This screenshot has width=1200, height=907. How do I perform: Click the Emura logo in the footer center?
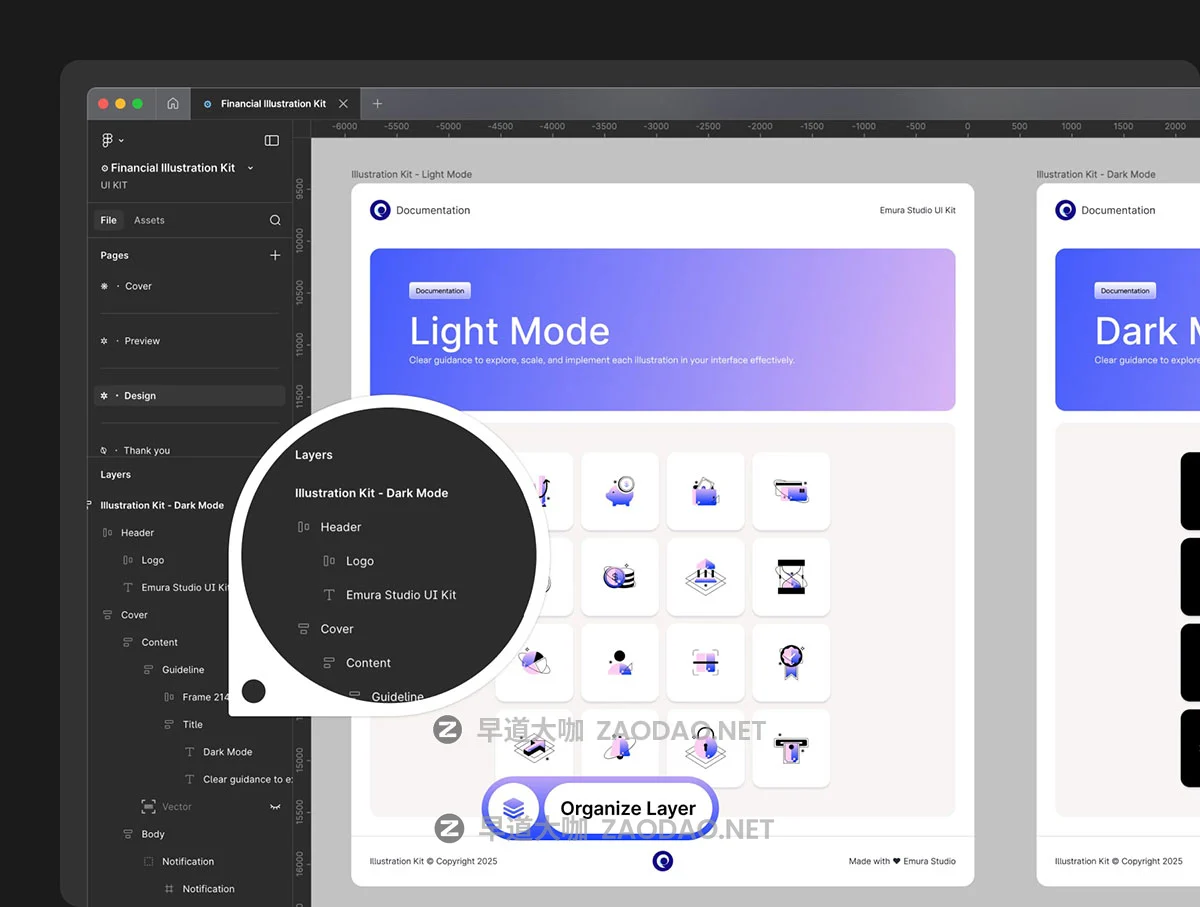click(662, 861)
